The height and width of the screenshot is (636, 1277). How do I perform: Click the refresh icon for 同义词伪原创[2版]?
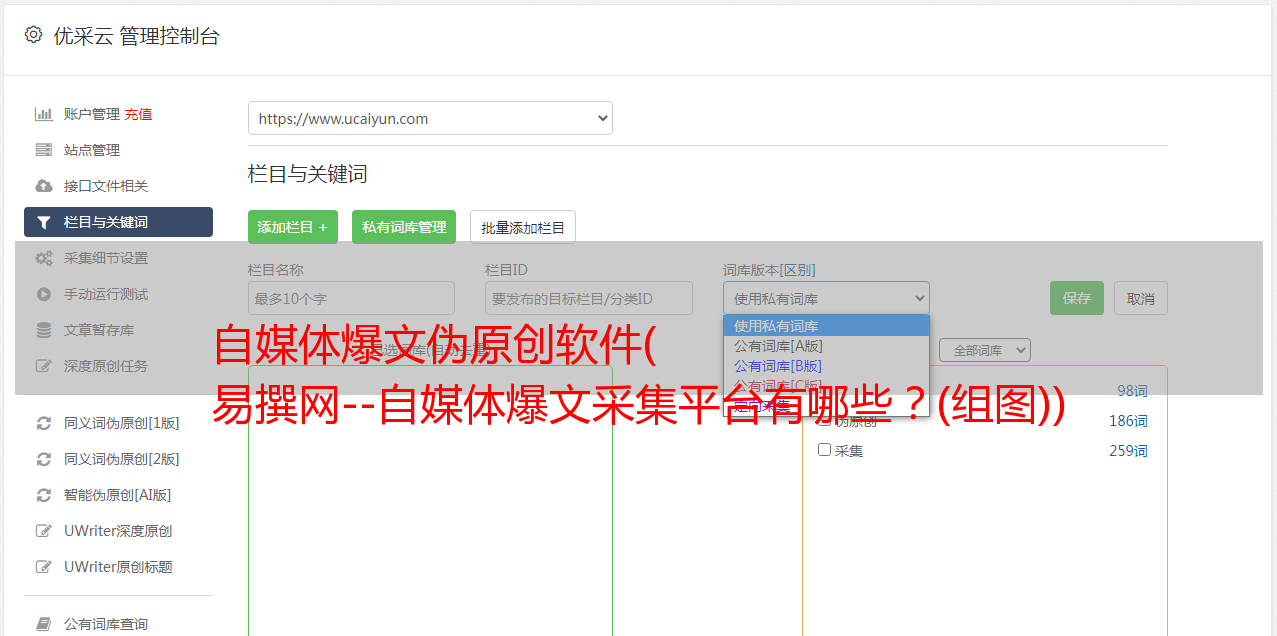tap(44, 459)
